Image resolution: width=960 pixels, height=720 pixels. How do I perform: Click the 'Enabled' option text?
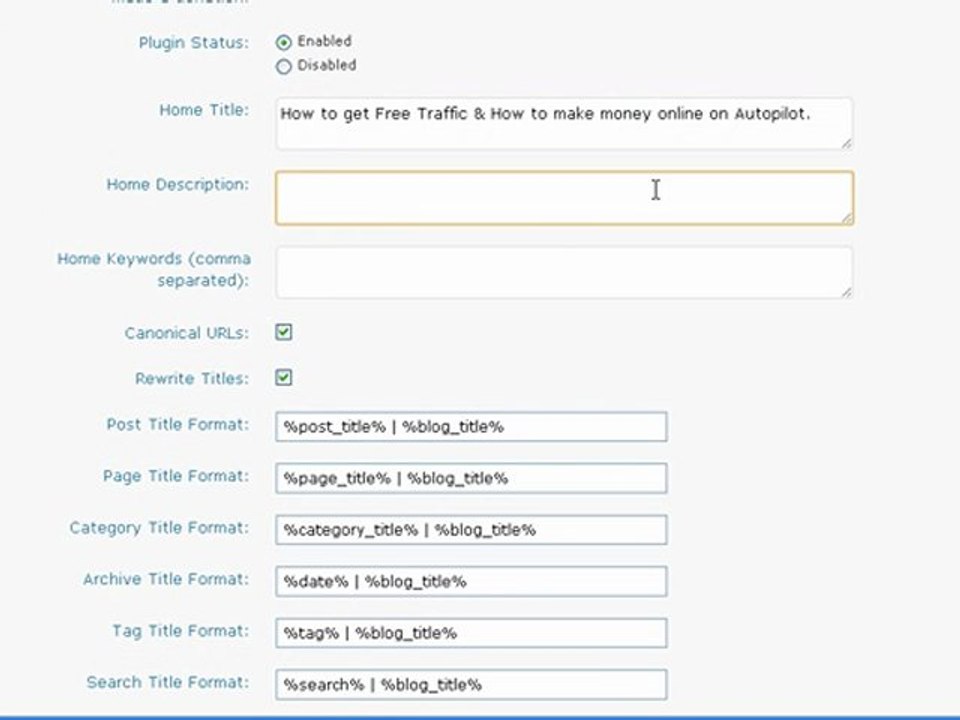coord(324,41)
